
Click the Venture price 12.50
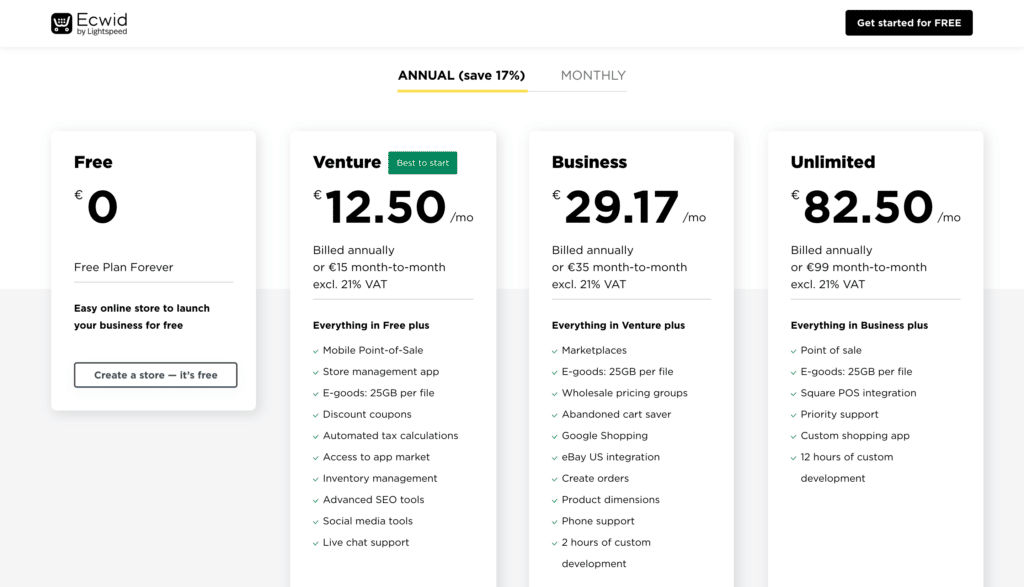(x=385, y=207)
